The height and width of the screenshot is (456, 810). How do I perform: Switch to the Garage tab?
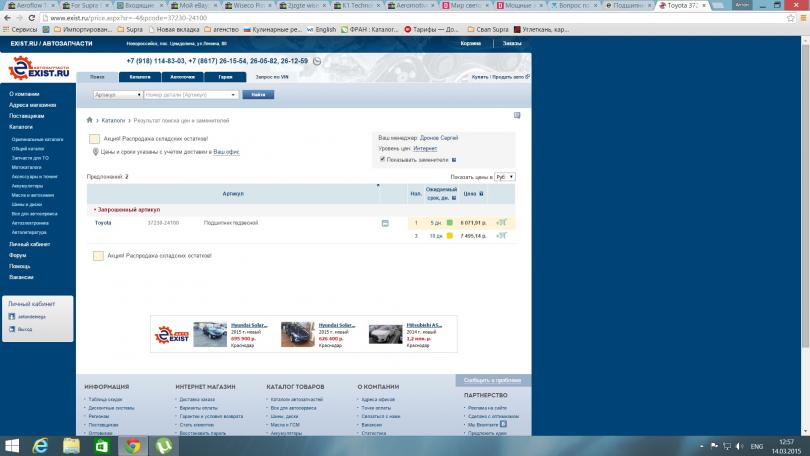(x=225, y=76)
